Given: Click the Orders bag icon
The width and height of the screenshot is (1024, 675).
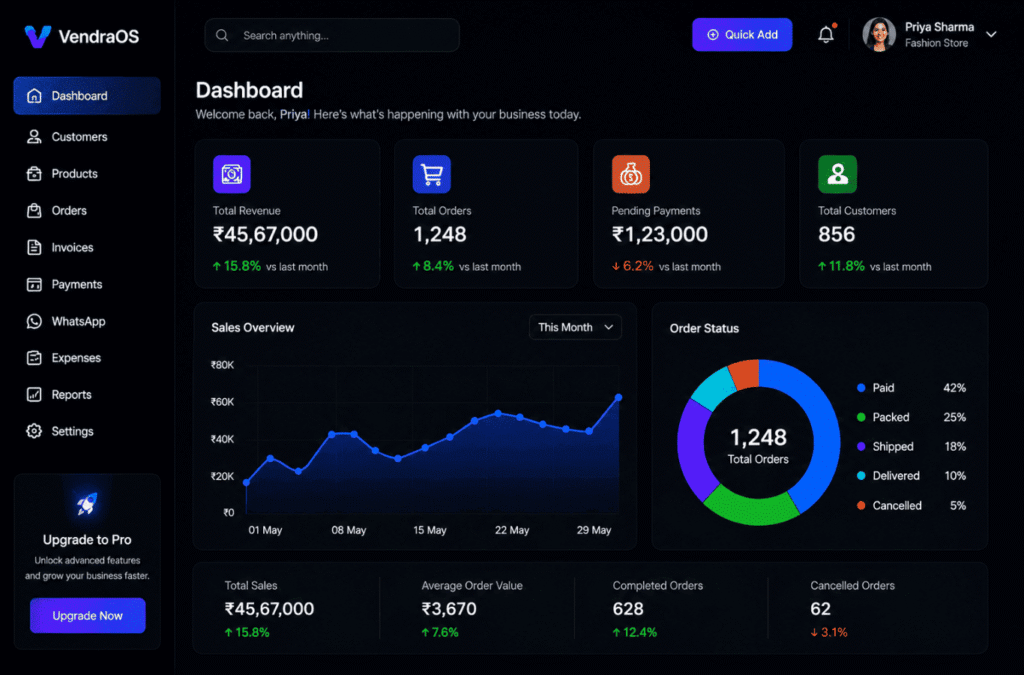Looking at the screenshot, I should 34,211.
